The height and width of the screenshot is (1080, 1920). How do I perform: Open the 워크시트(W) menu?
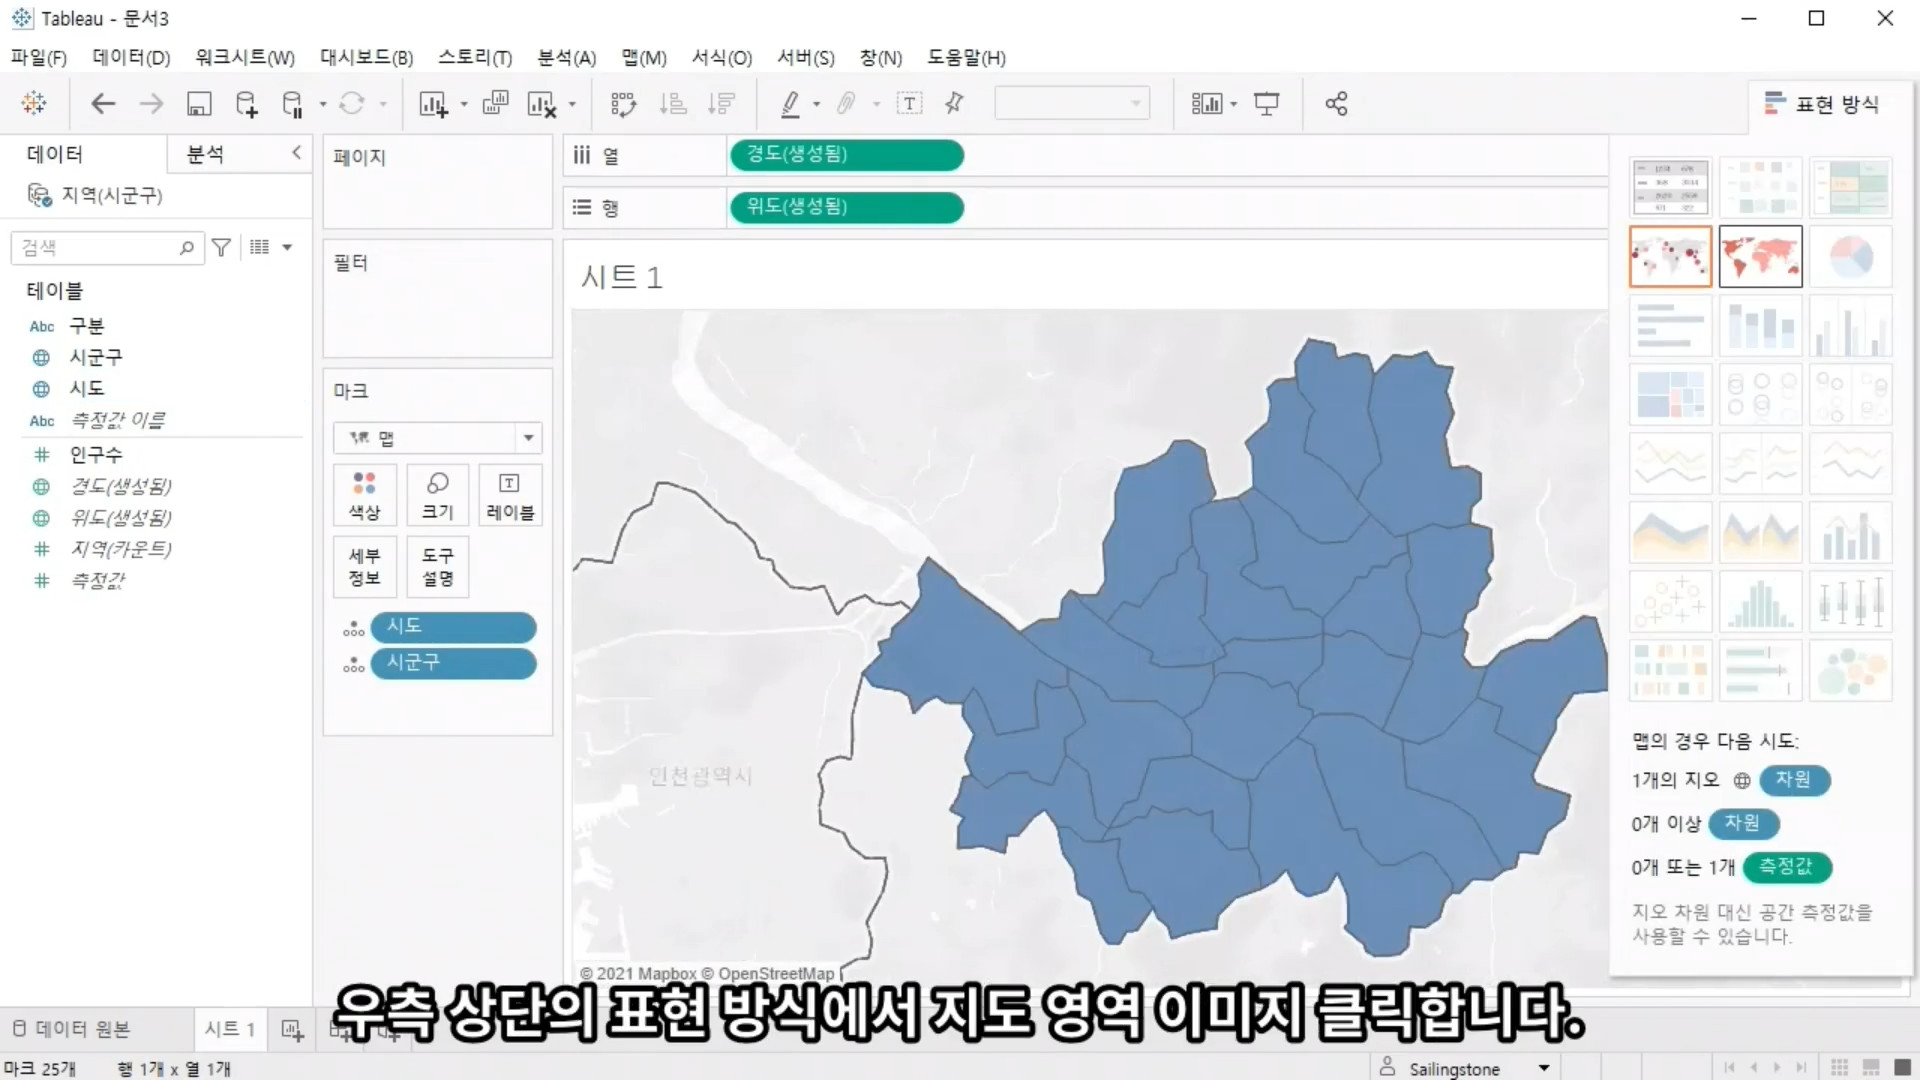pyautogui.click(x=245, y=58)
